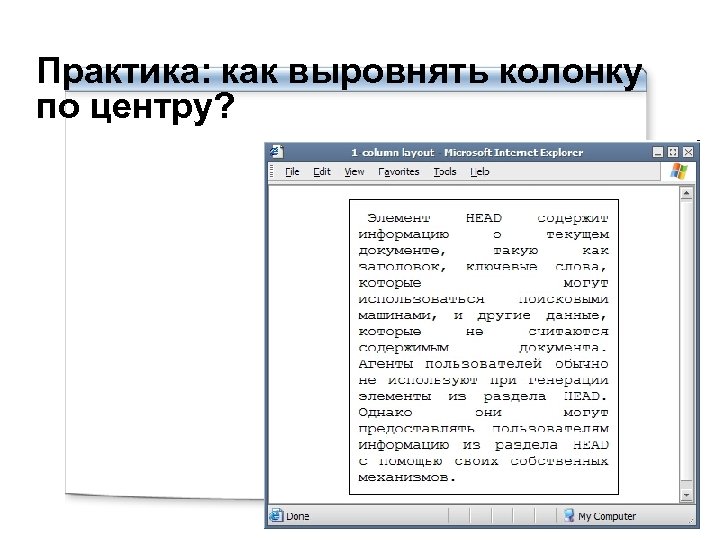The image size is (720, 540).
Task: Open the Tools menu
Action: click(445, 172)
